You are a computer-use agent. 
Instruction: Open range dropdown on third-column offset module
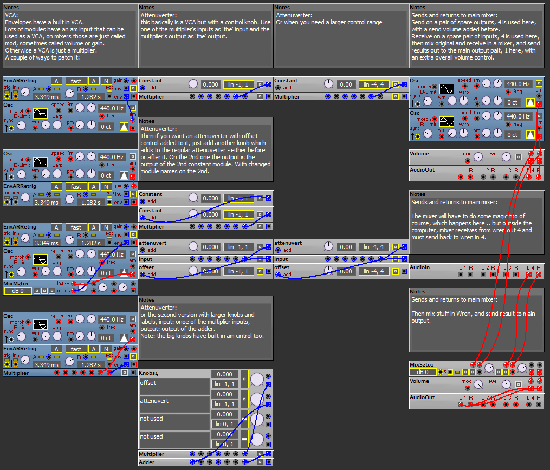[374, 271]
